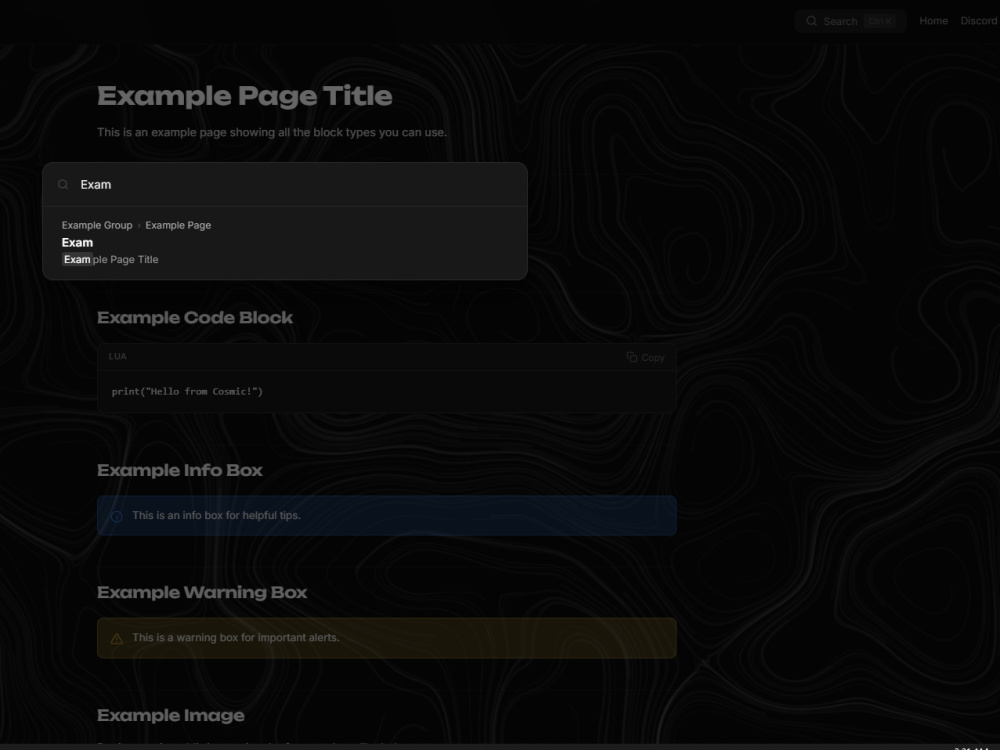Open the Discord link in navigation
Screen dimensions: 1000x750
(x=979, y=21)
